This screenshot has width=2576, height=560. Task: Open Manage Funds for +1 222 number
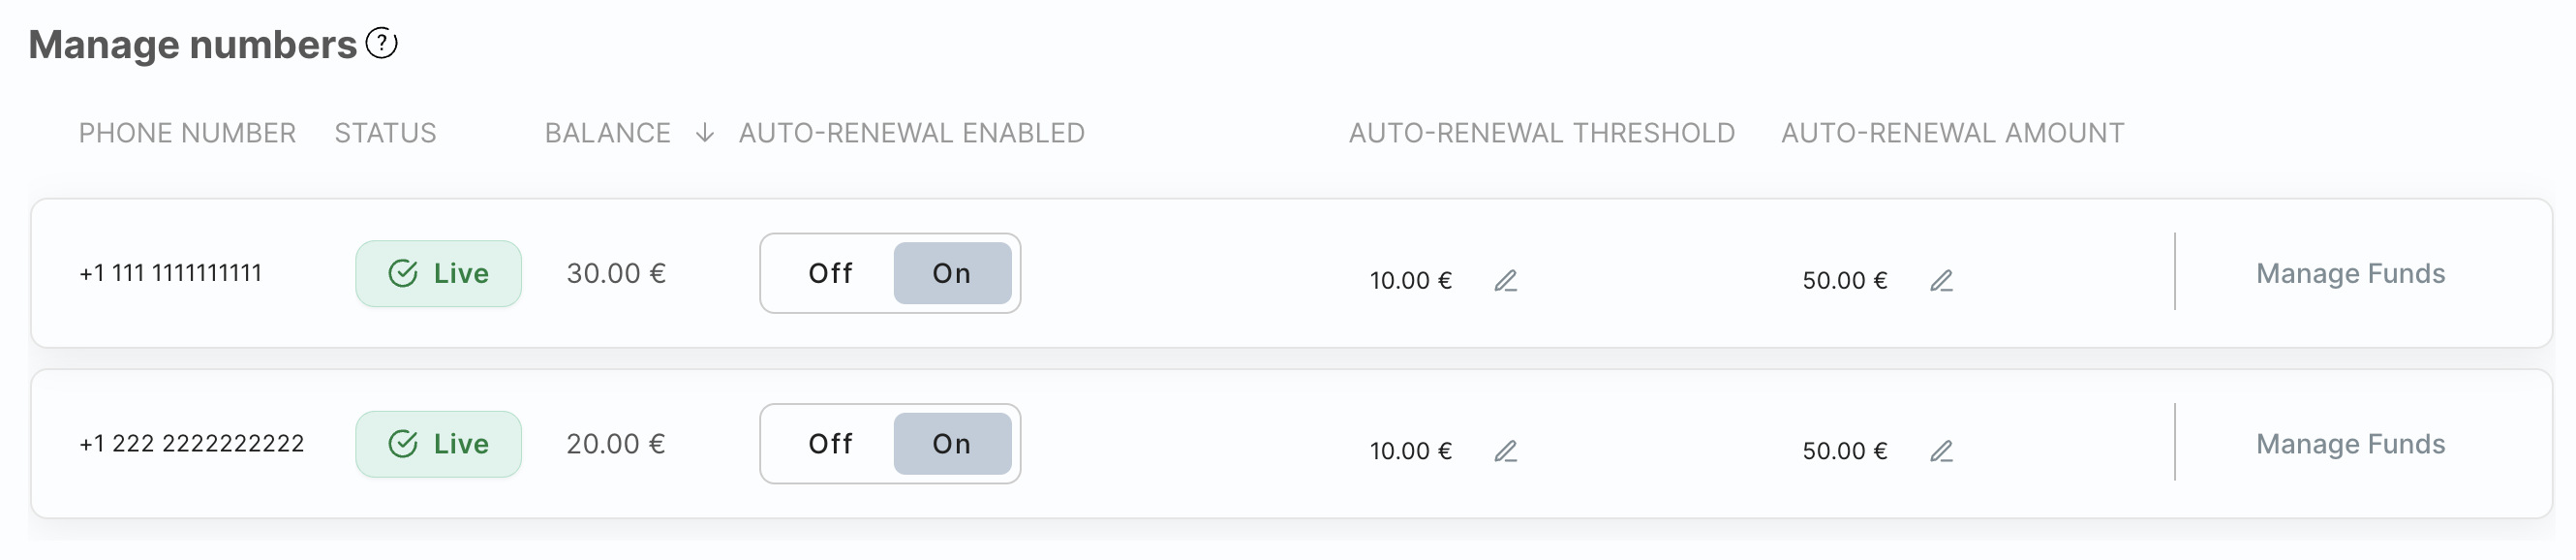2349,444
